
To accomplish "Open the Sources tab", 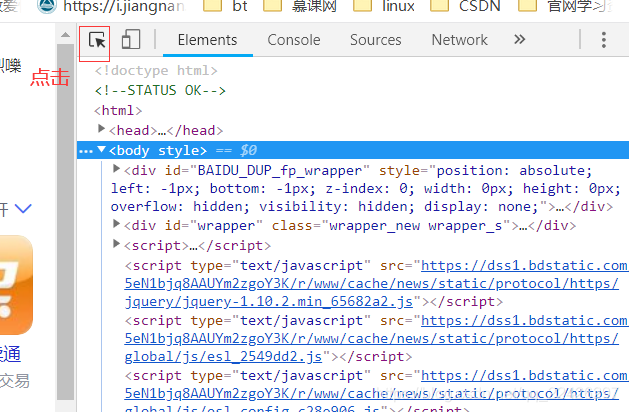I will click(x=375, y=40).
